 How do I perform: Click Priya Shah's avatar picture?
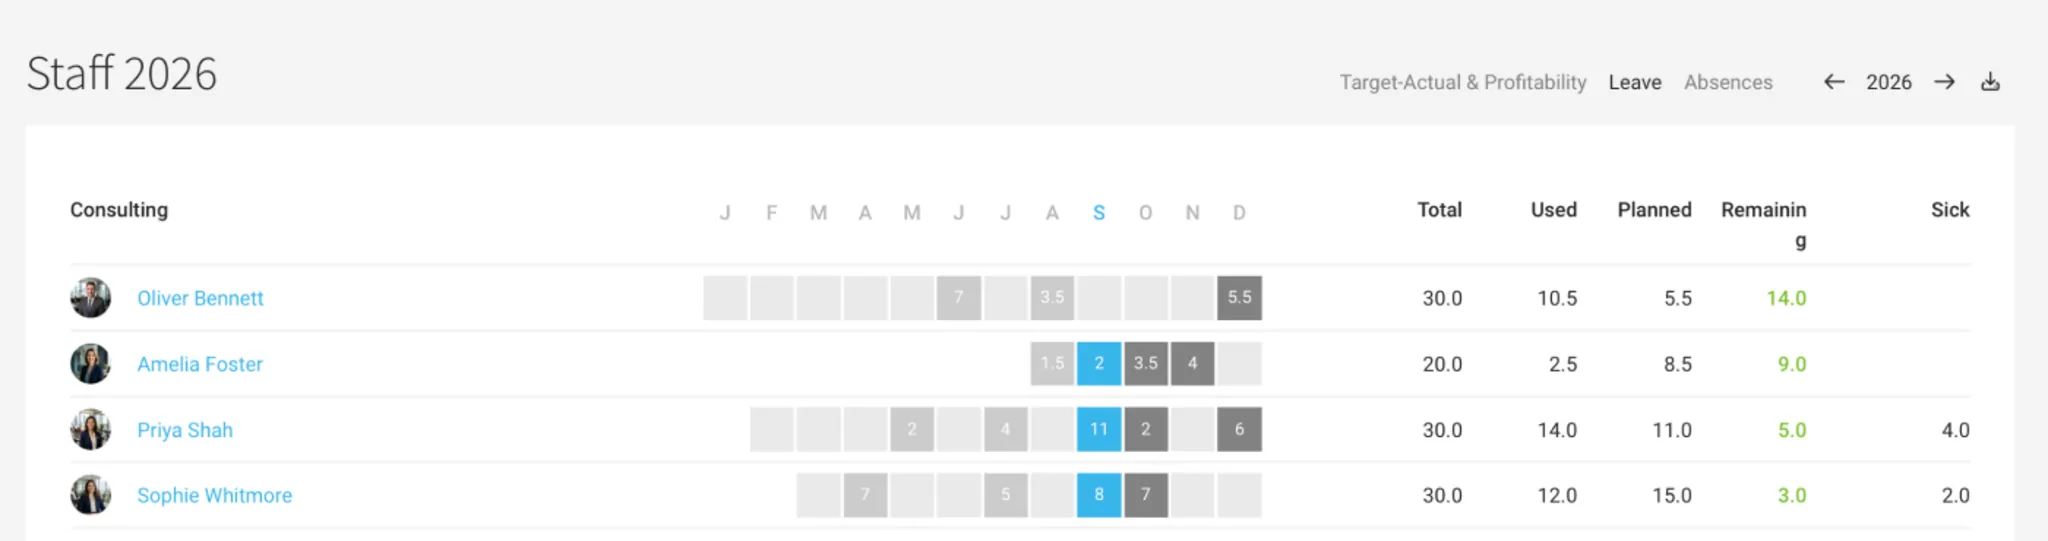[90, 430]
